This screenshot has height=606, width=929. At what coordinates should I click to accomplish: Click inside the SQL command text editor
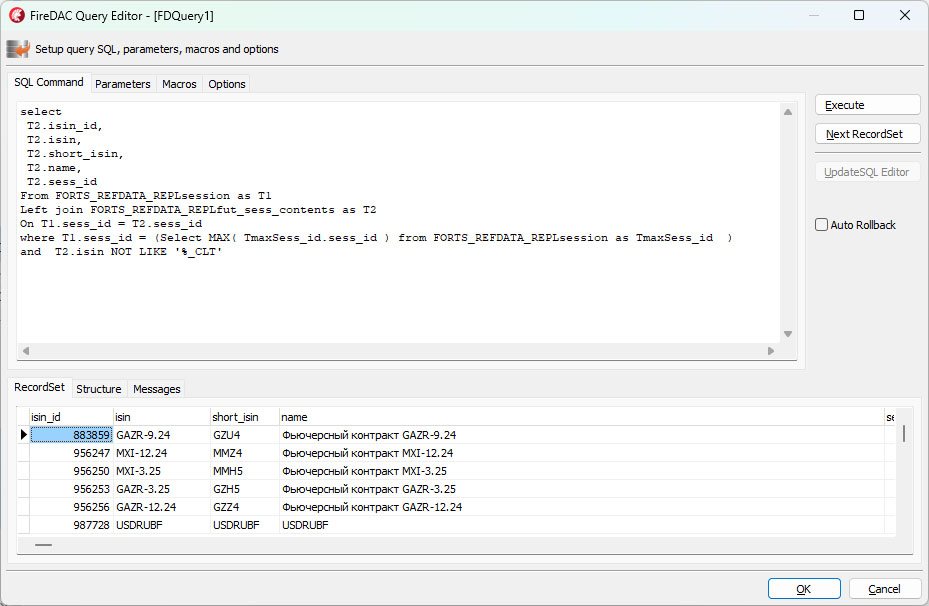(x=398, y=222)
